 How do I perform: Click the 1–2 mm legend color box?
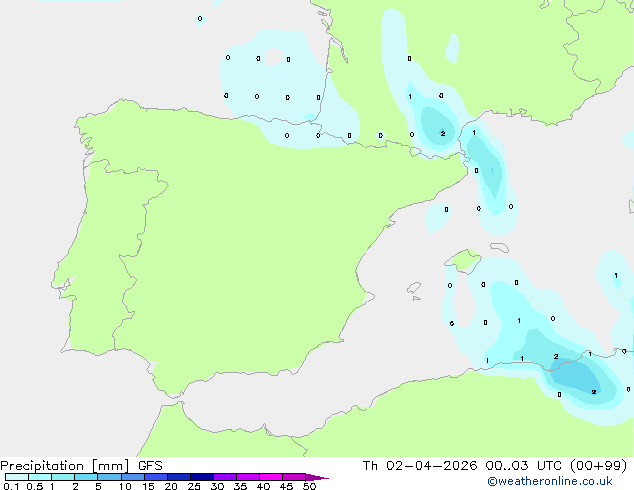[x=63, y=477]
